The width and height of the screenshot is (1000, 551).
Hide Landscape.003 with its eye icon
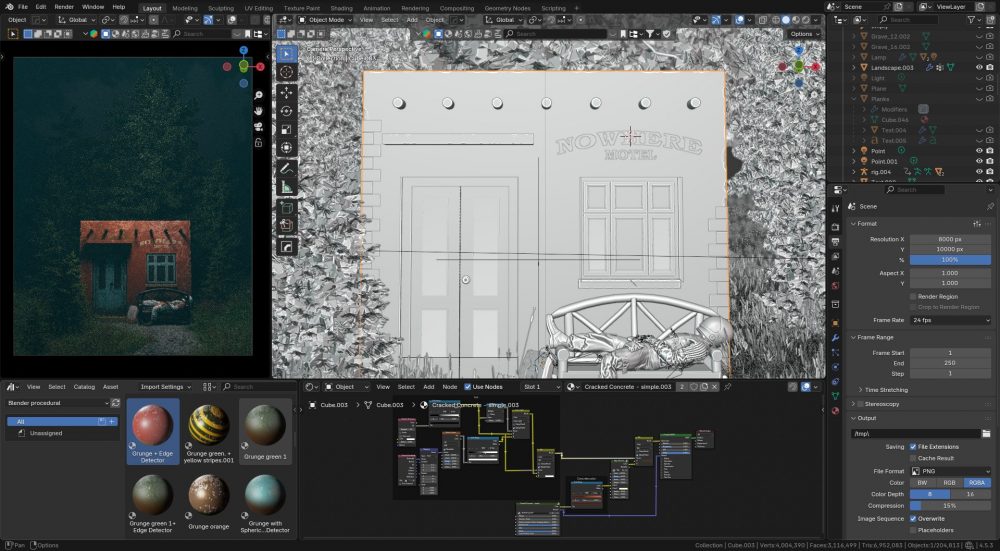[x=979, y=68]
